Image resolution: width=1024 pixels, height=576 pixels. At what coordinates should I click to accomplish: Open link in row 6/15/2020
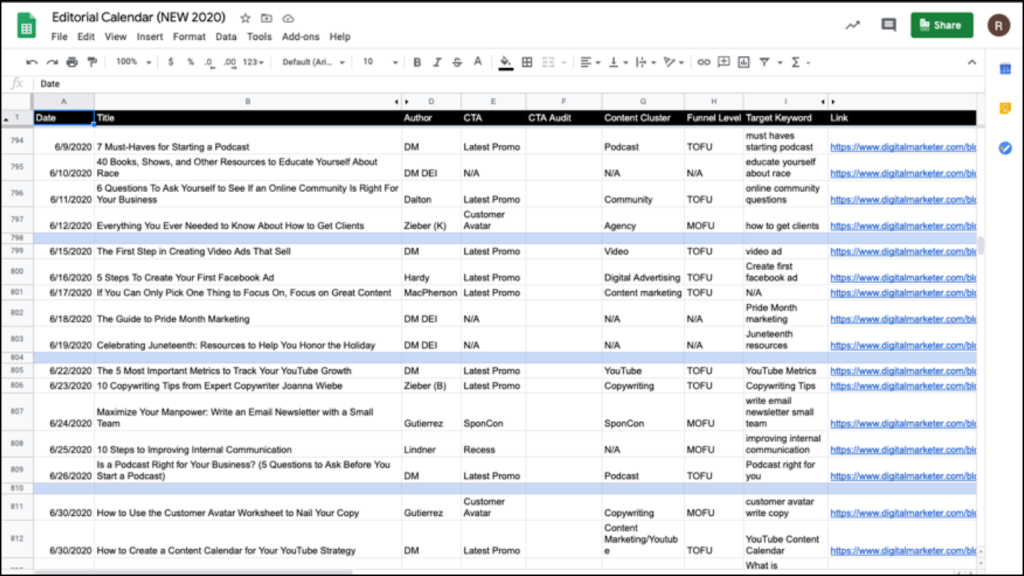pos(903,251)
